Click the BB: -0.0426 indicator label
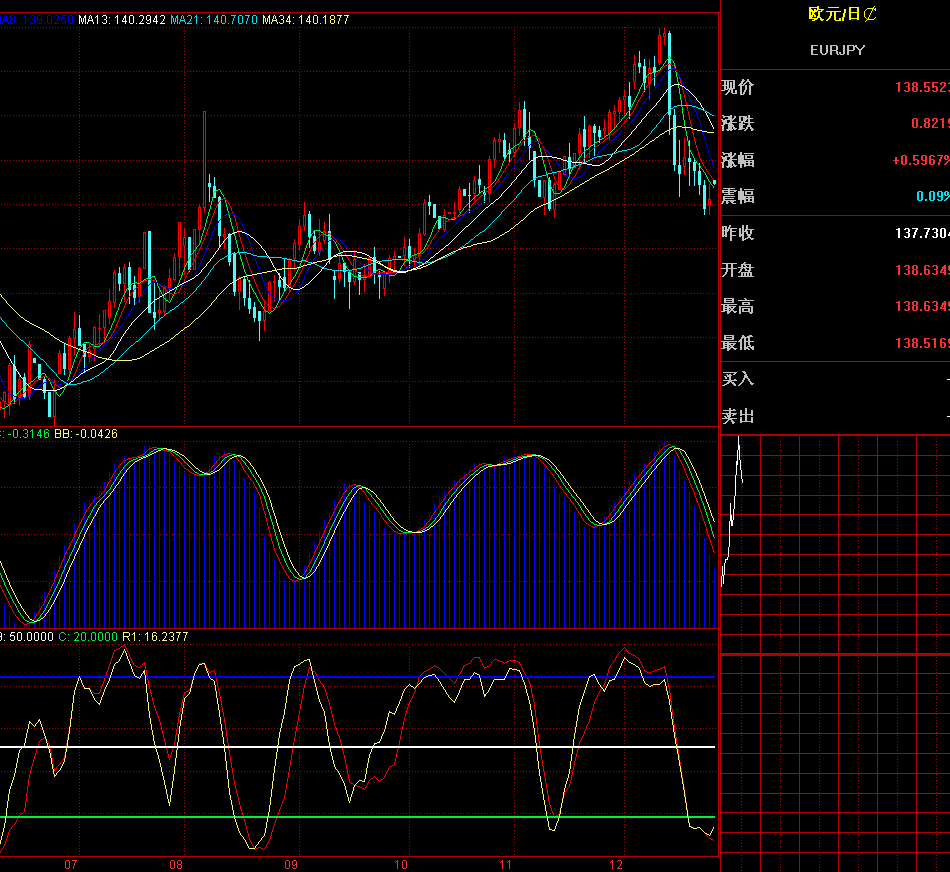Viewport: 950px width, 872px height. [x=86, y=434]
